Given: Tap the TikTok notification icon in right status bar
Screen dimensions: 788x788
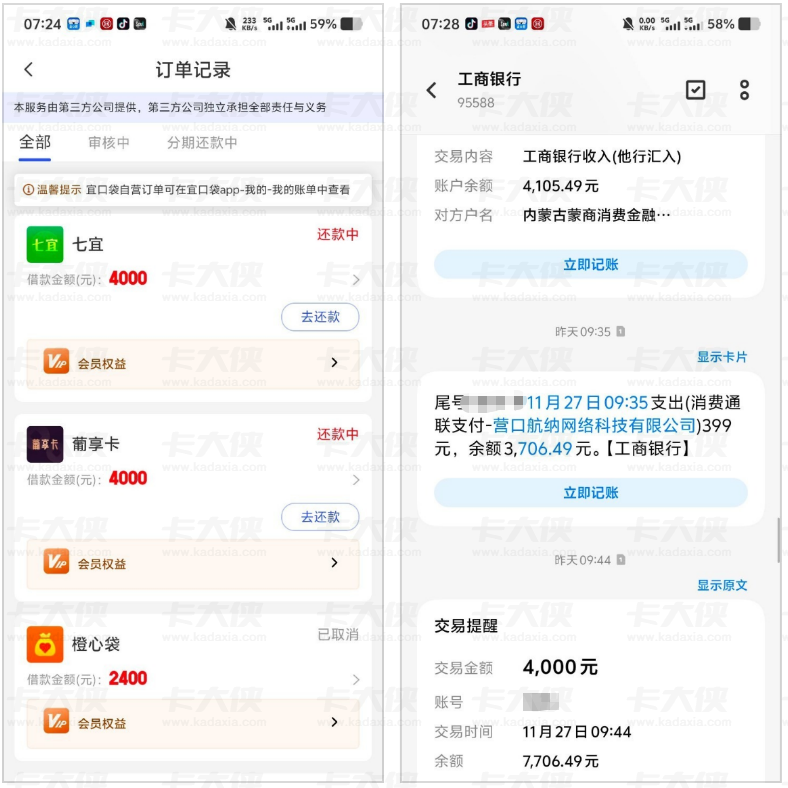Looking at the screenshot, I should 471,24.
